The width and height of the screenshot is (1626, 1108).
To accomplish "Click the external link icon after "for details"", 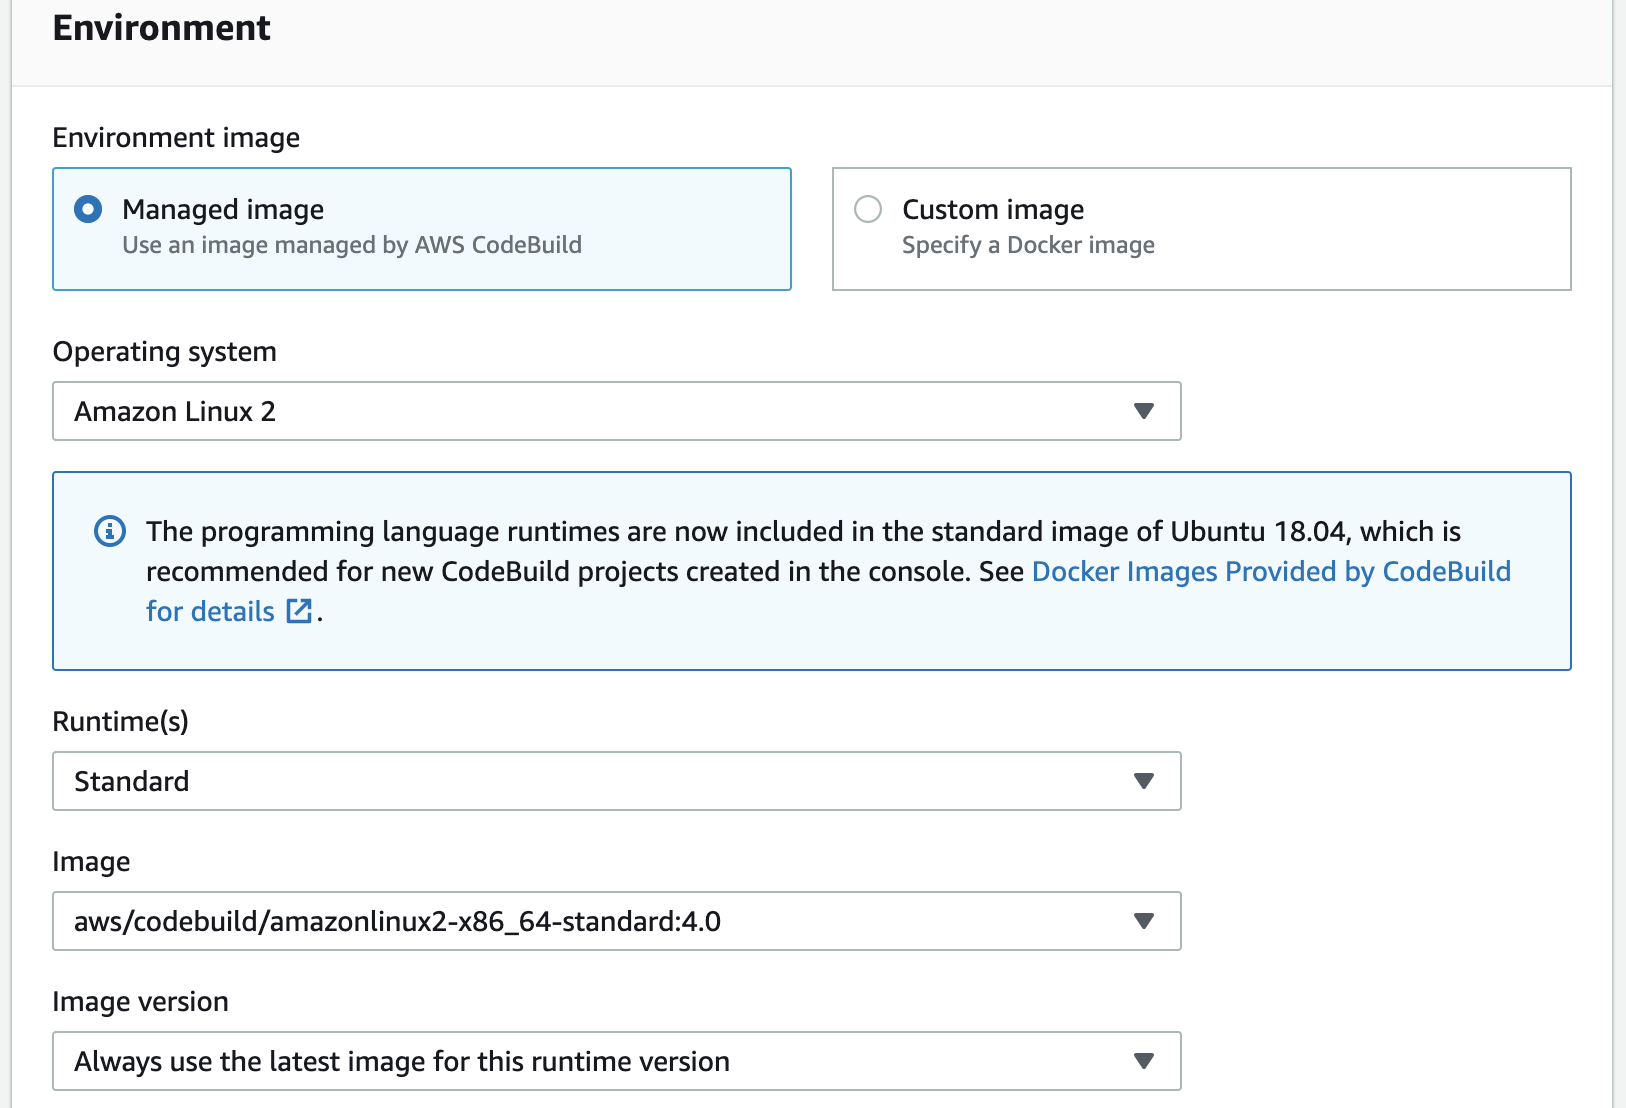I will coord(298,611).
